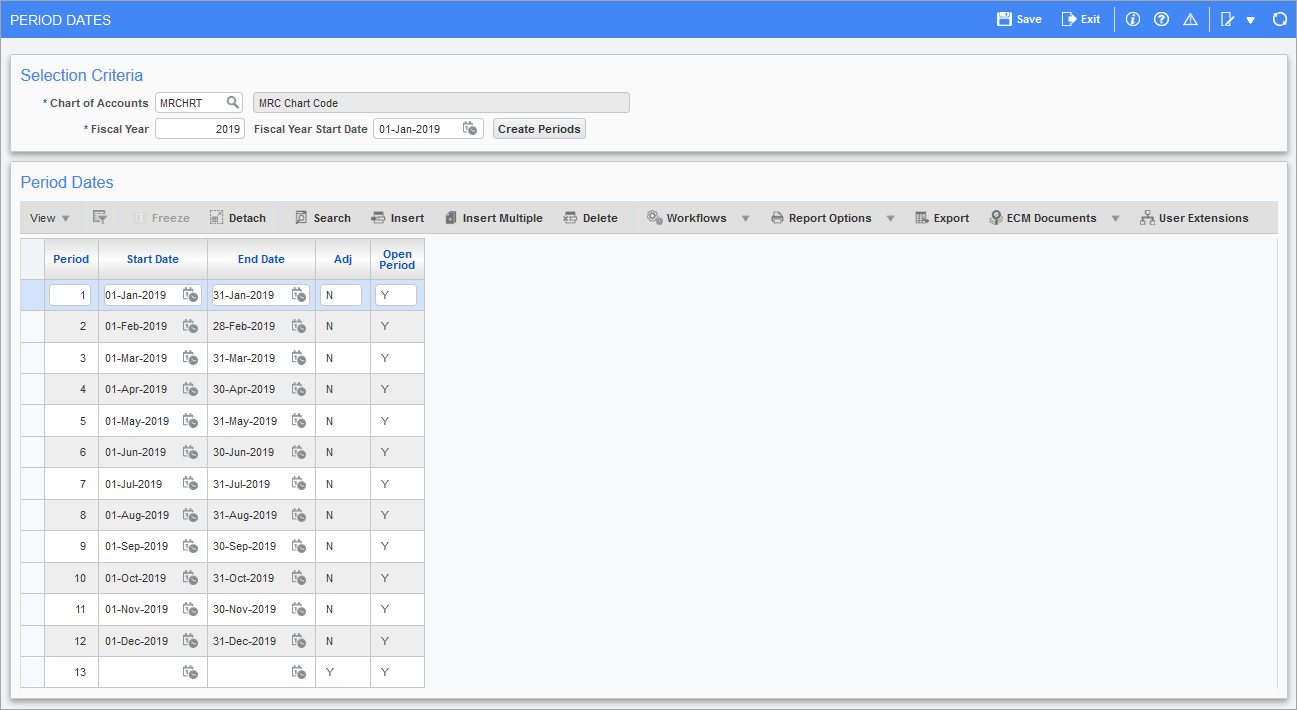The width and height of the screenshot is (1297, 710).
Task: Open calendar for 01-Sep-2019 start date
Action: click(190, 546)
